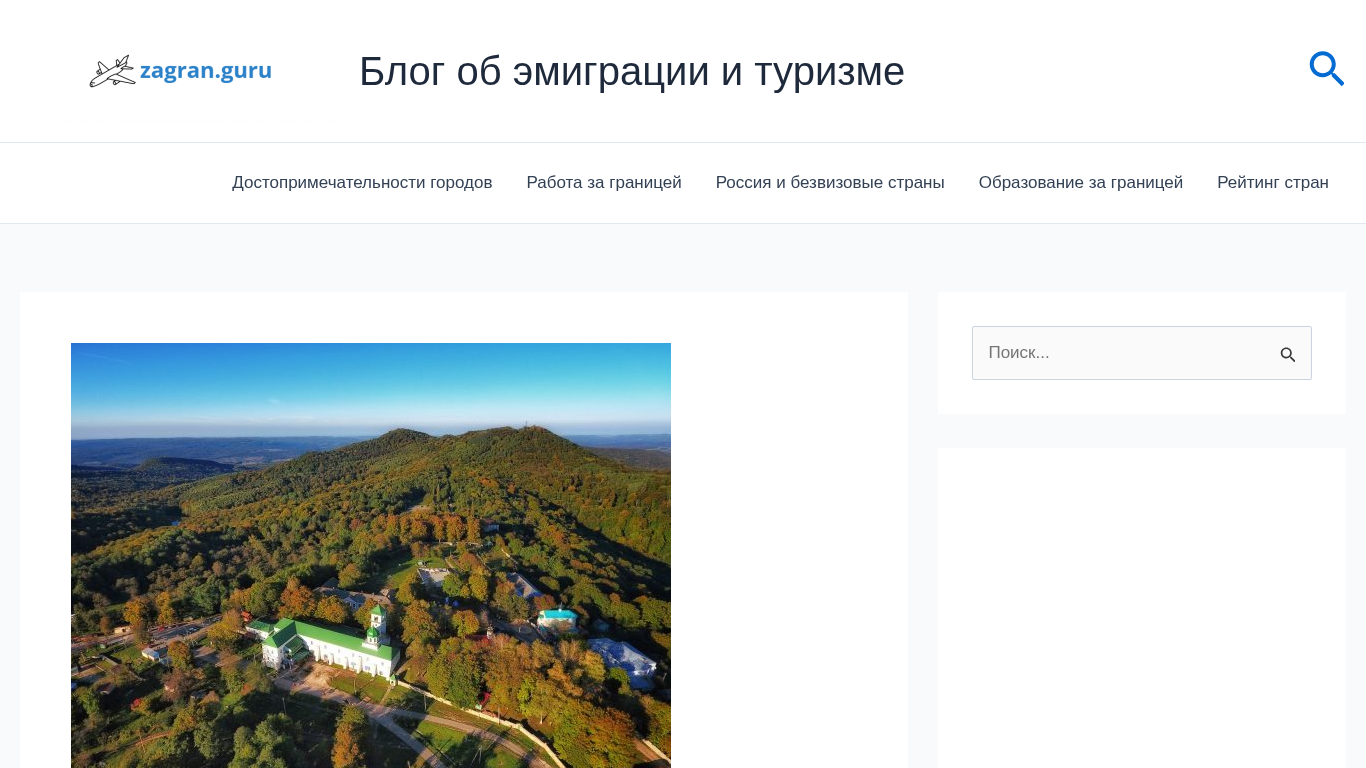The height and width of the screenshot is (768, 1366).
Task: Open Достопримечательности городов menu item
Action: tap(362, 183)
